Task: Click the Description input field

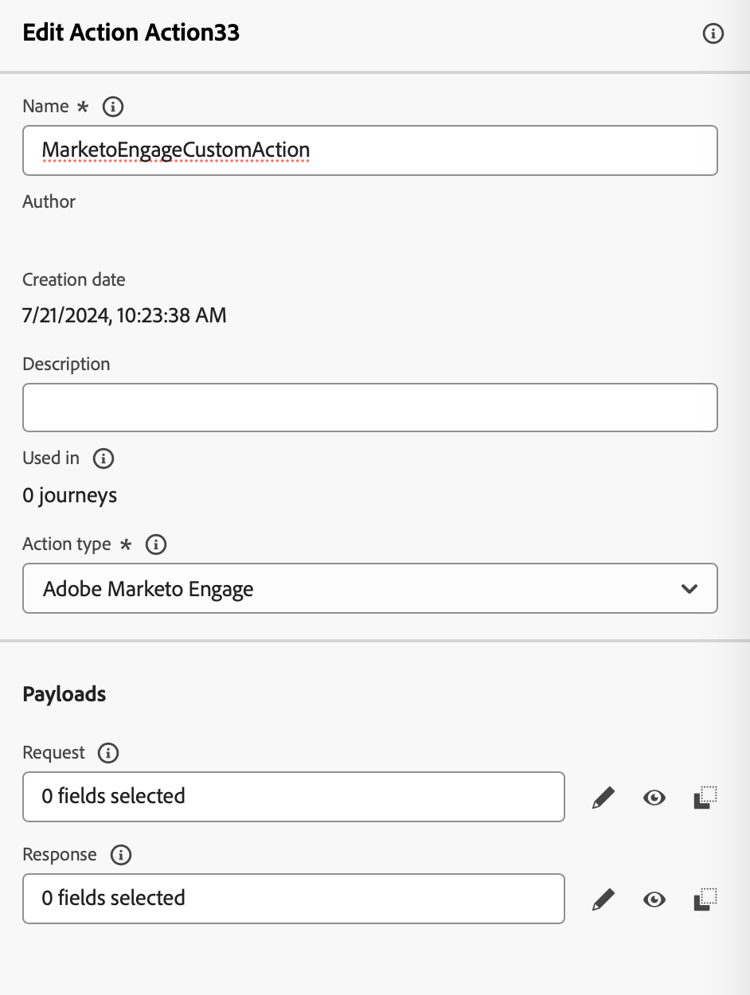Action: pos(370,407)
